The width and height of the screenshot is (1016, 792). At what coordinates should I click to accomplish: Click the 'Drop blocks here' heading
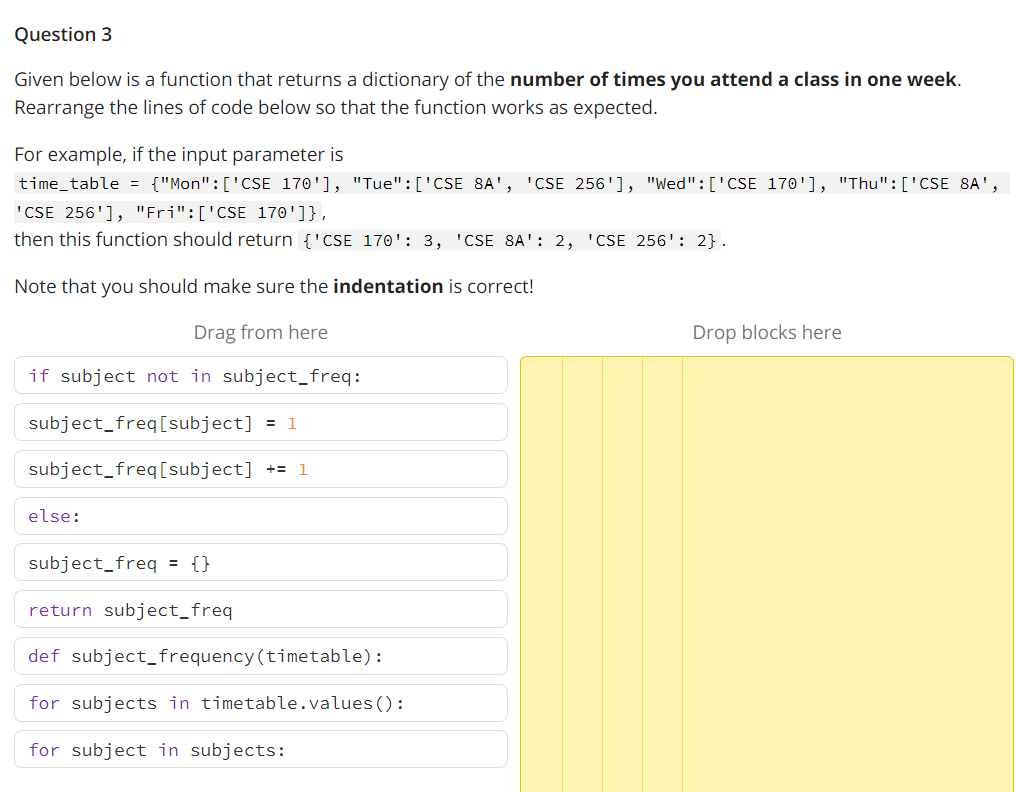[766, 332]
